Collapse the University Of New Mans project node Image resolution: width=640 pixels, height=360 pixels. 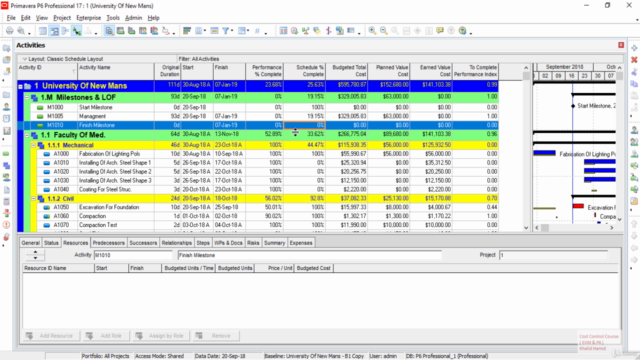coord(20,87)
